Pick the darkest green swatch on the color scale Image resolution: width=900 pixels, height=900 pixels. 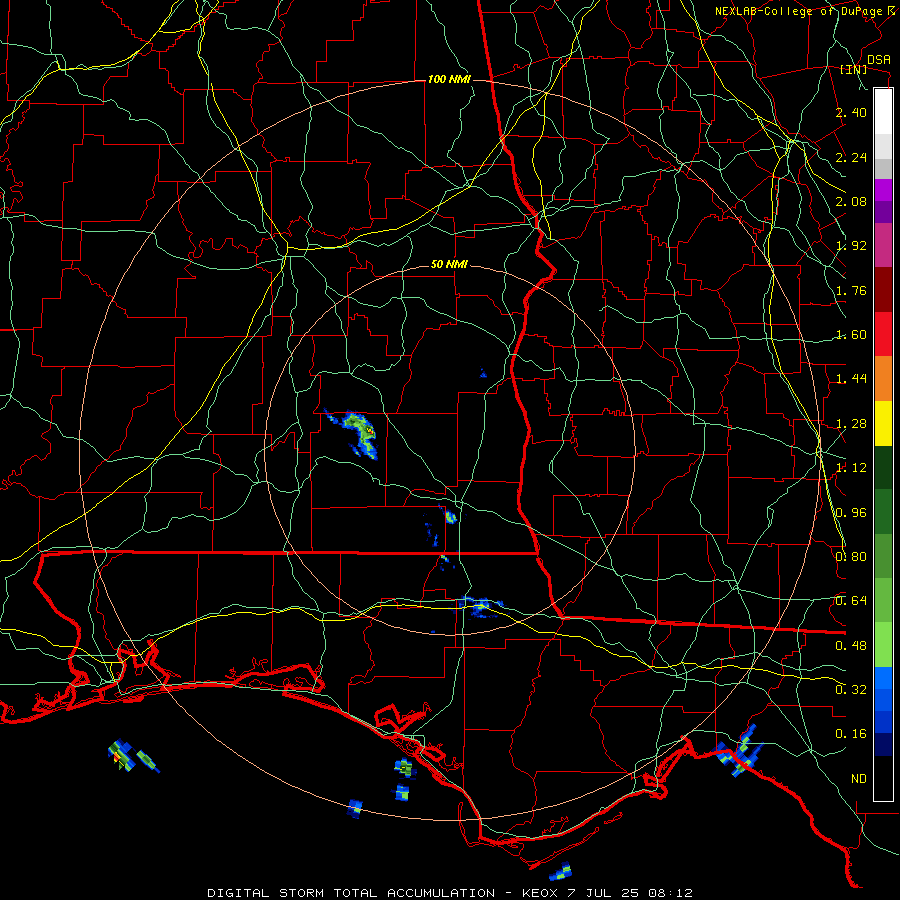[883, 467]
